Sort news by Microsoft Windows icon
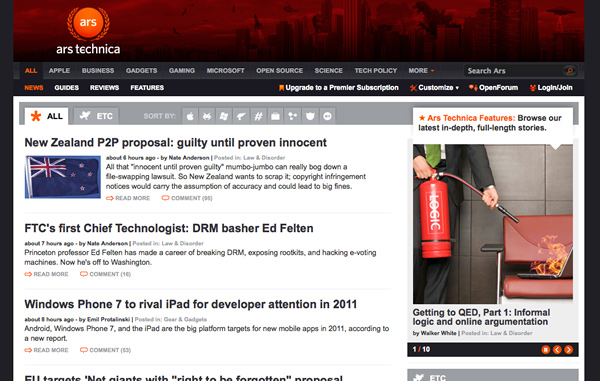Screen dimensions: 600x381 (x=224, y=116)
